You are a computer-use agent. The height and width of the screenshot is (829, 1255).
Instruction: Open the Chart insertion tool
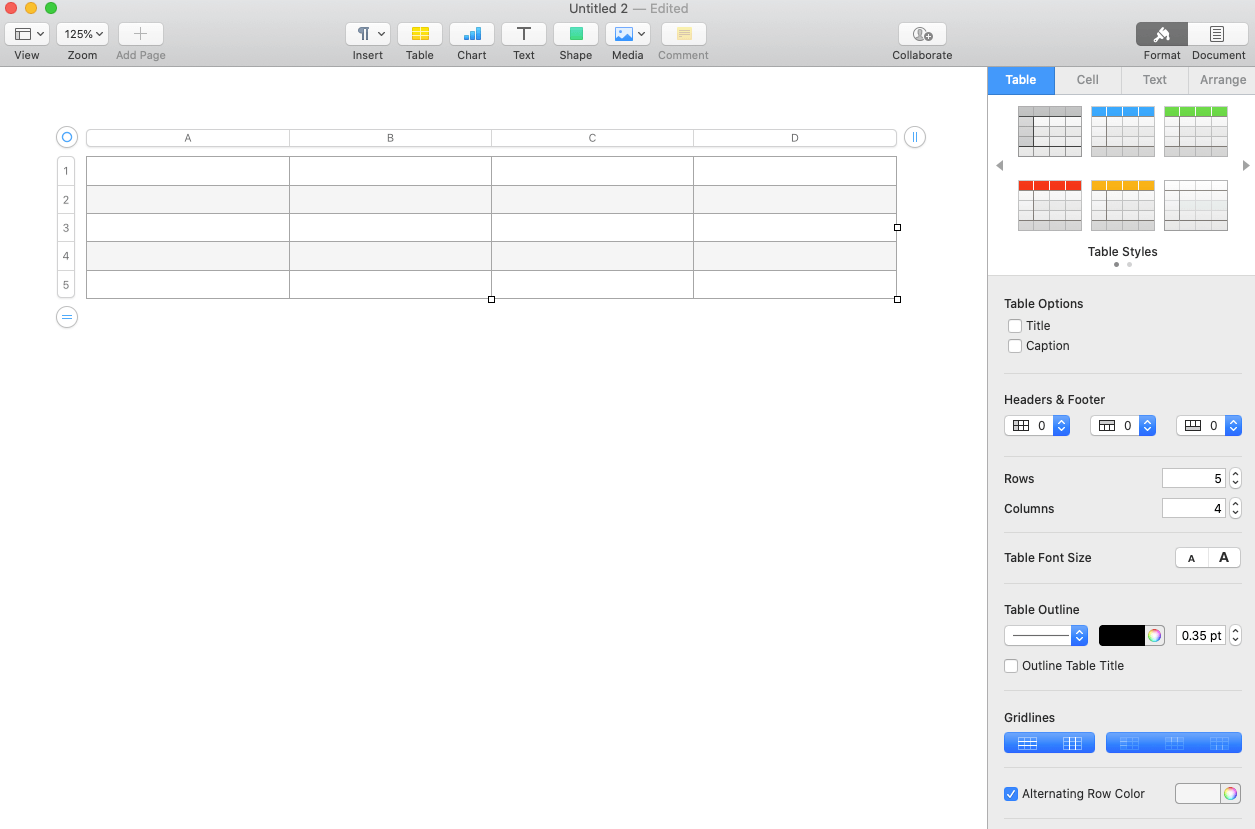coord(472,34)
